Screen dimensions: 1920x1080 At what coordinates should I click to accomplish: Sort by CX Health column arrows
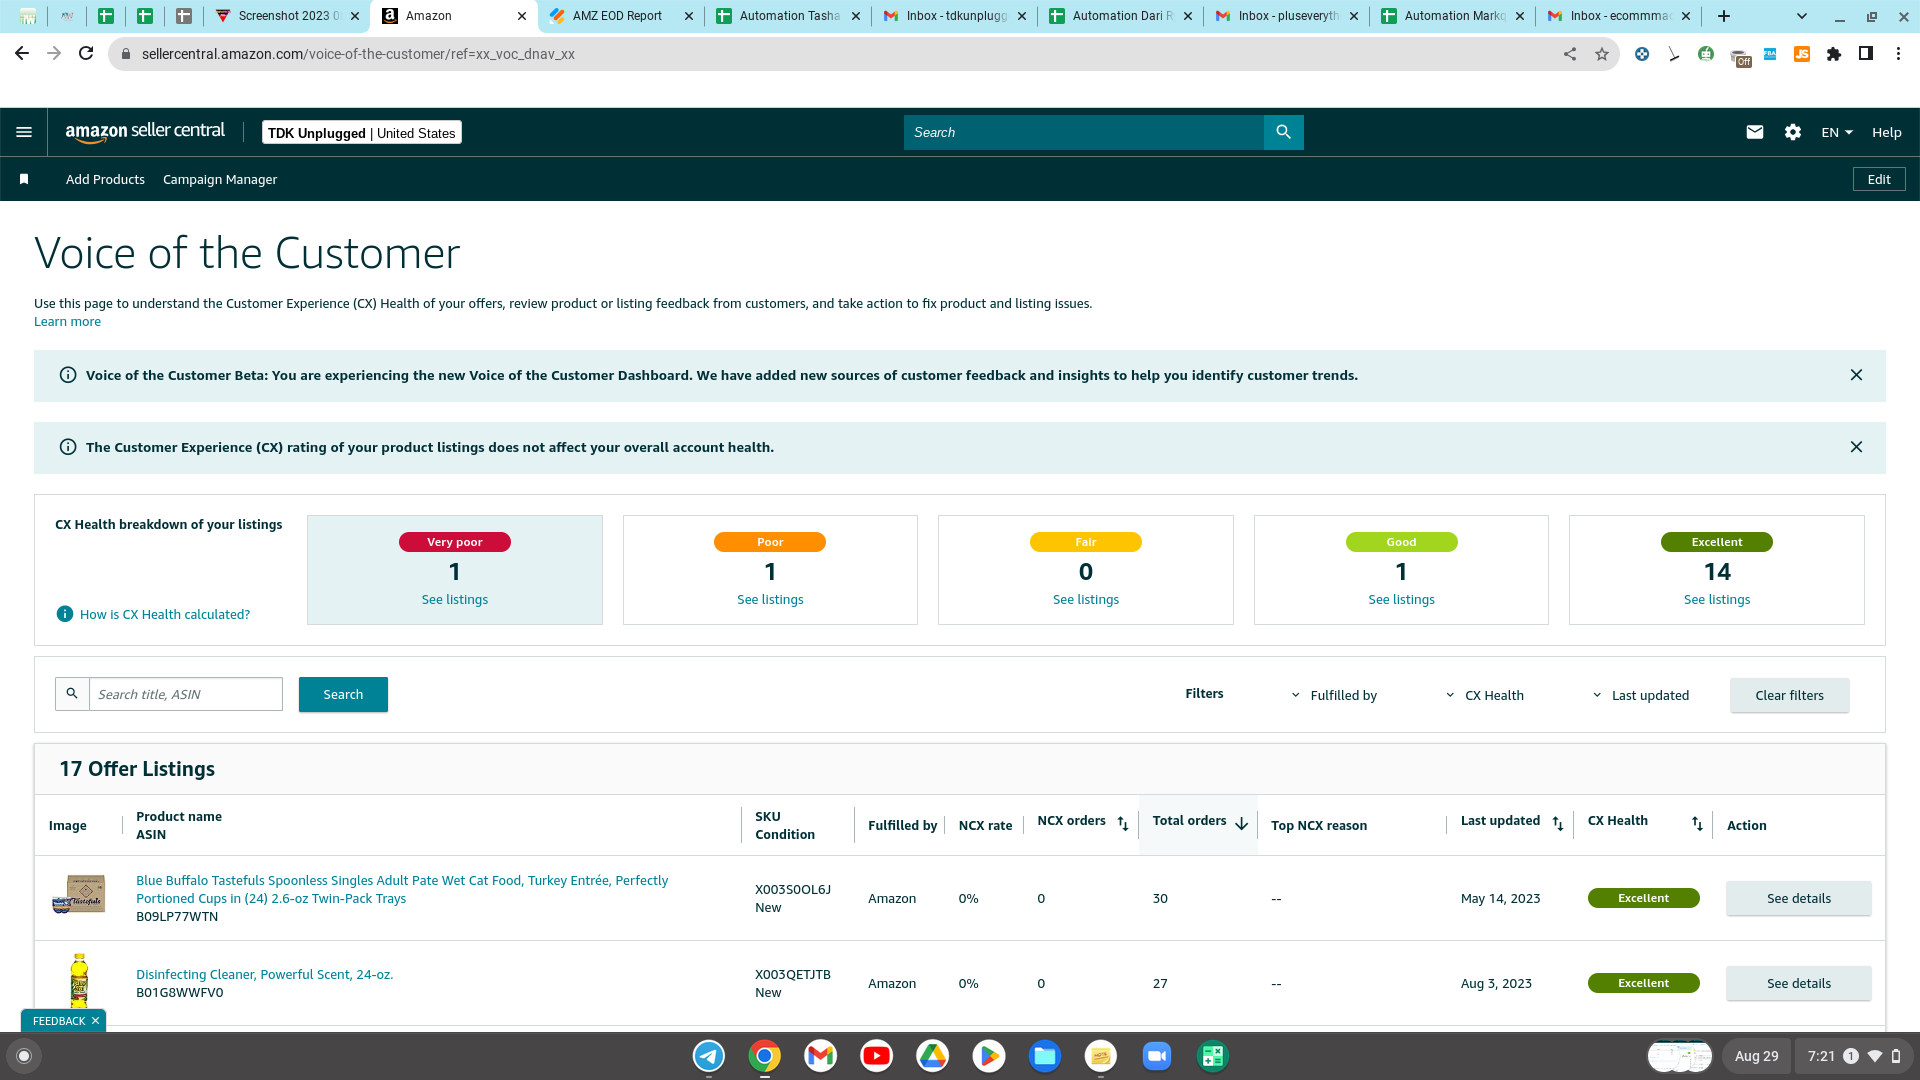pos(1697,823)
